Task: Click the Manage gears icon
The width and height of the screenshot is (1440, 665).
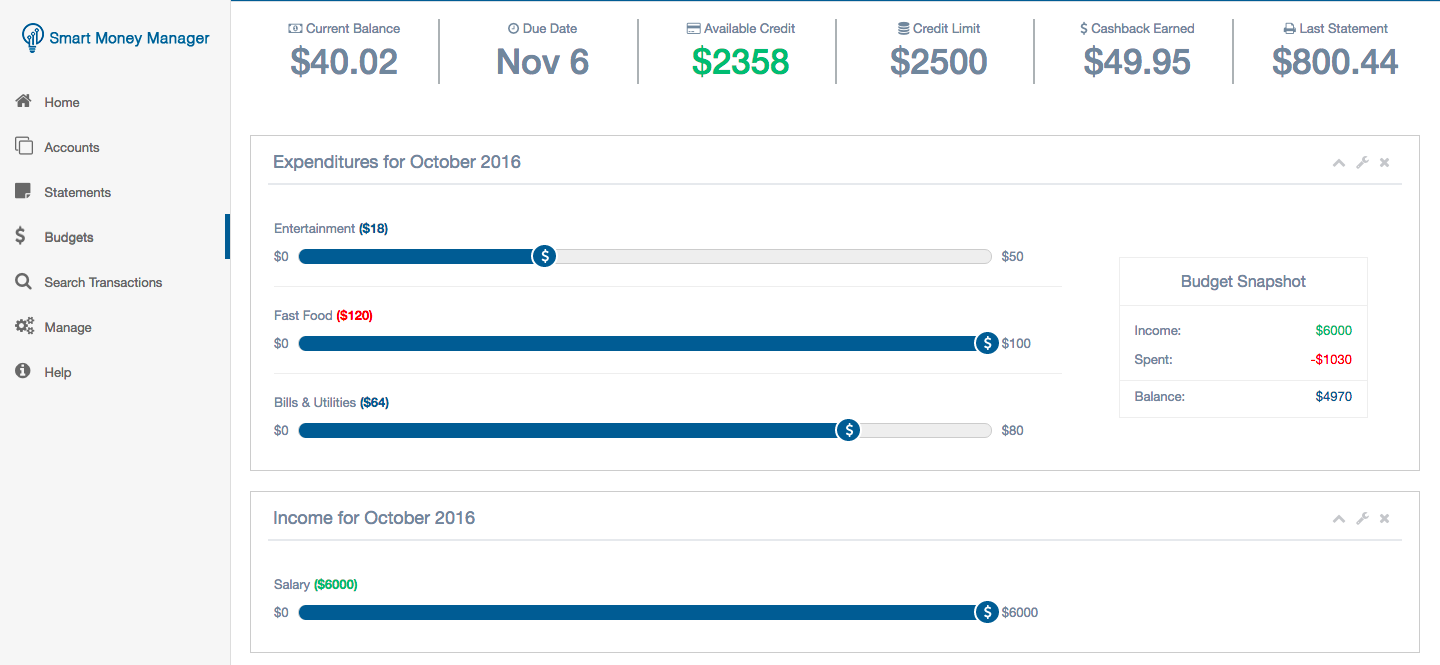Action: [24, 326]
